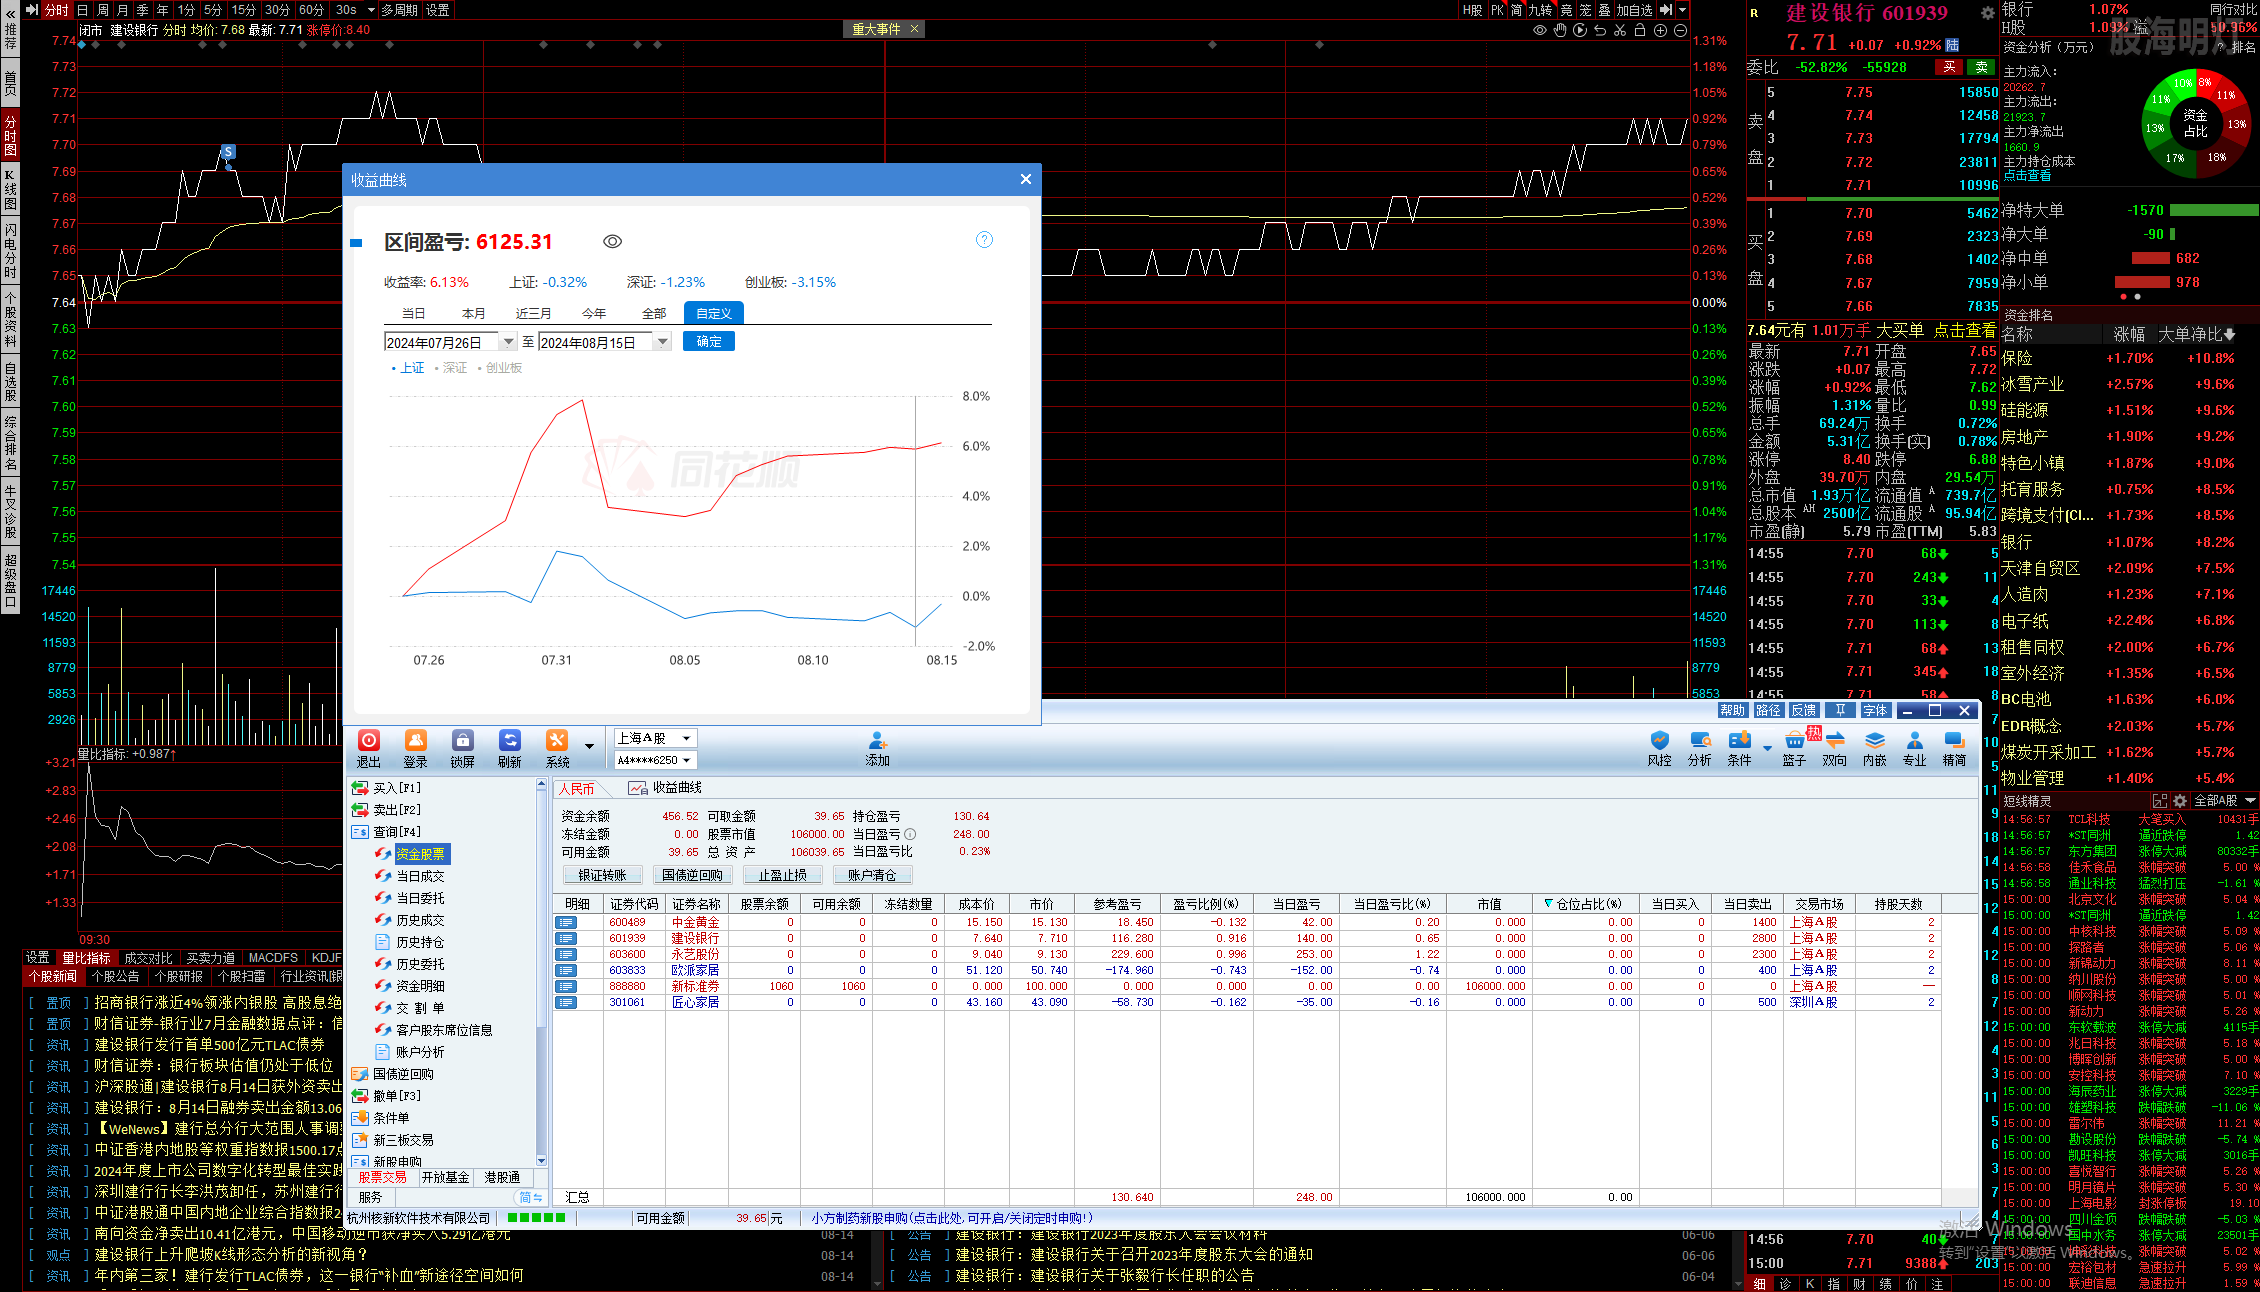Click the scissors cut icon above chart
Image resolution: width=2260 pixels, height=1292 pixels.
point(1620,30)
